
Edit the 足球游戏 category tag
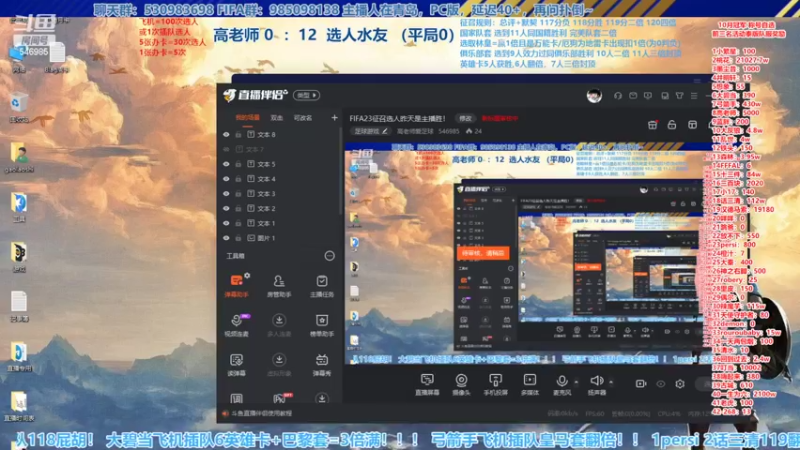(x=371, y=131)
